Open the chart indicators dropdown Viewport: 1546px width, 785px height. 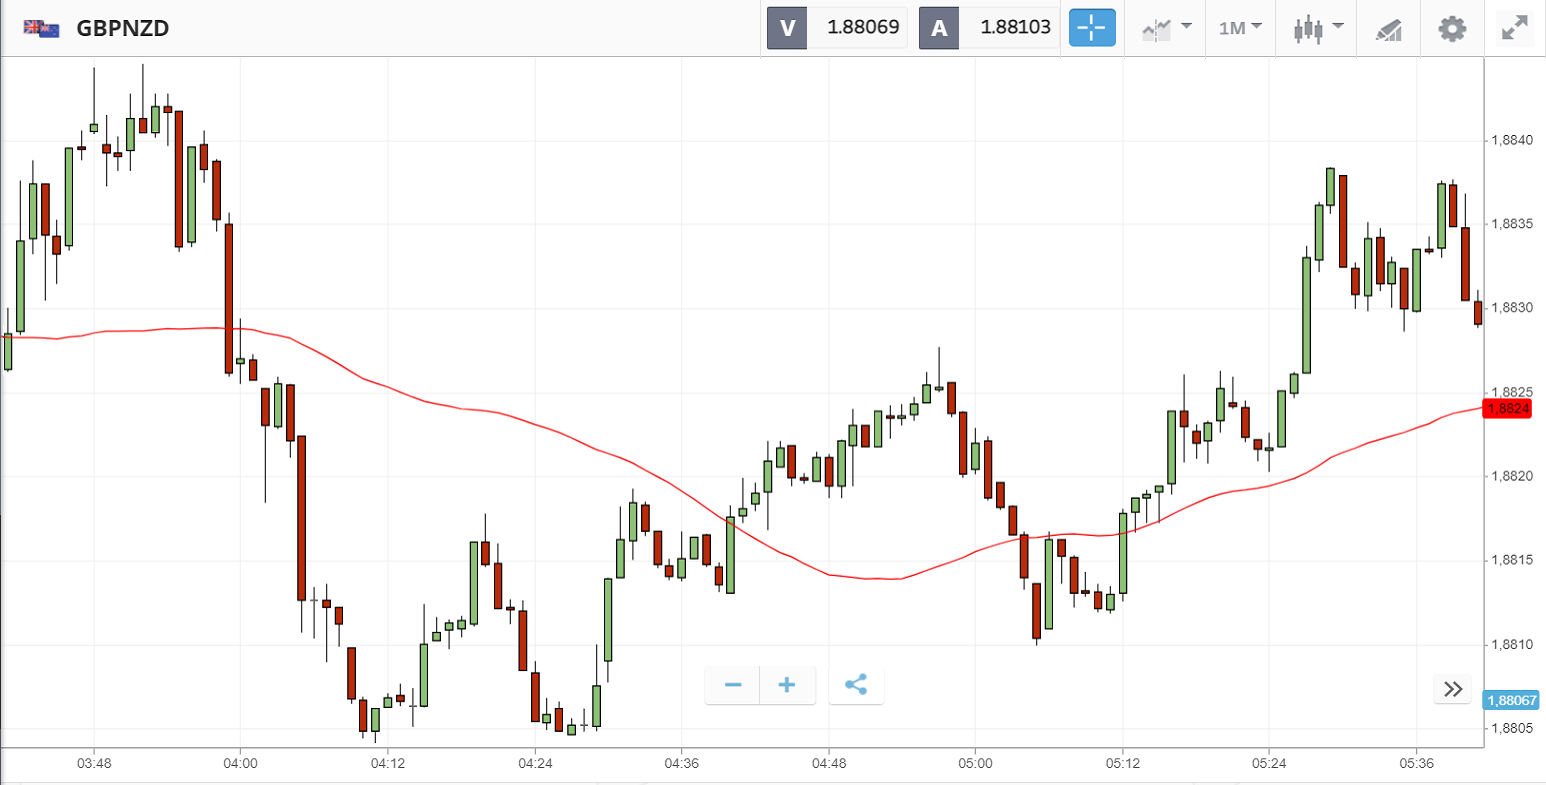click(1166, 28)
